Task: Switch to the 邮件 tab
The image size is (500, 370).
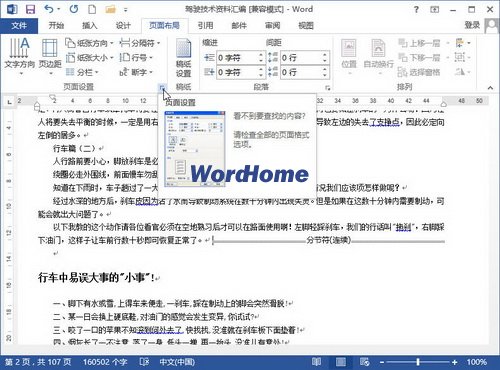Action: coord(239,25)
